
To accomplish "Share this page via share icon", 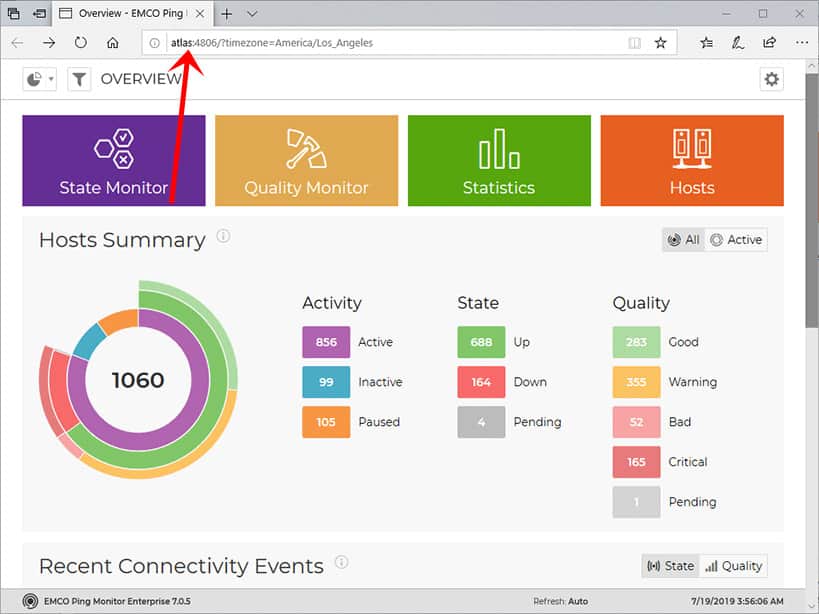I will (x=769, y=43).
